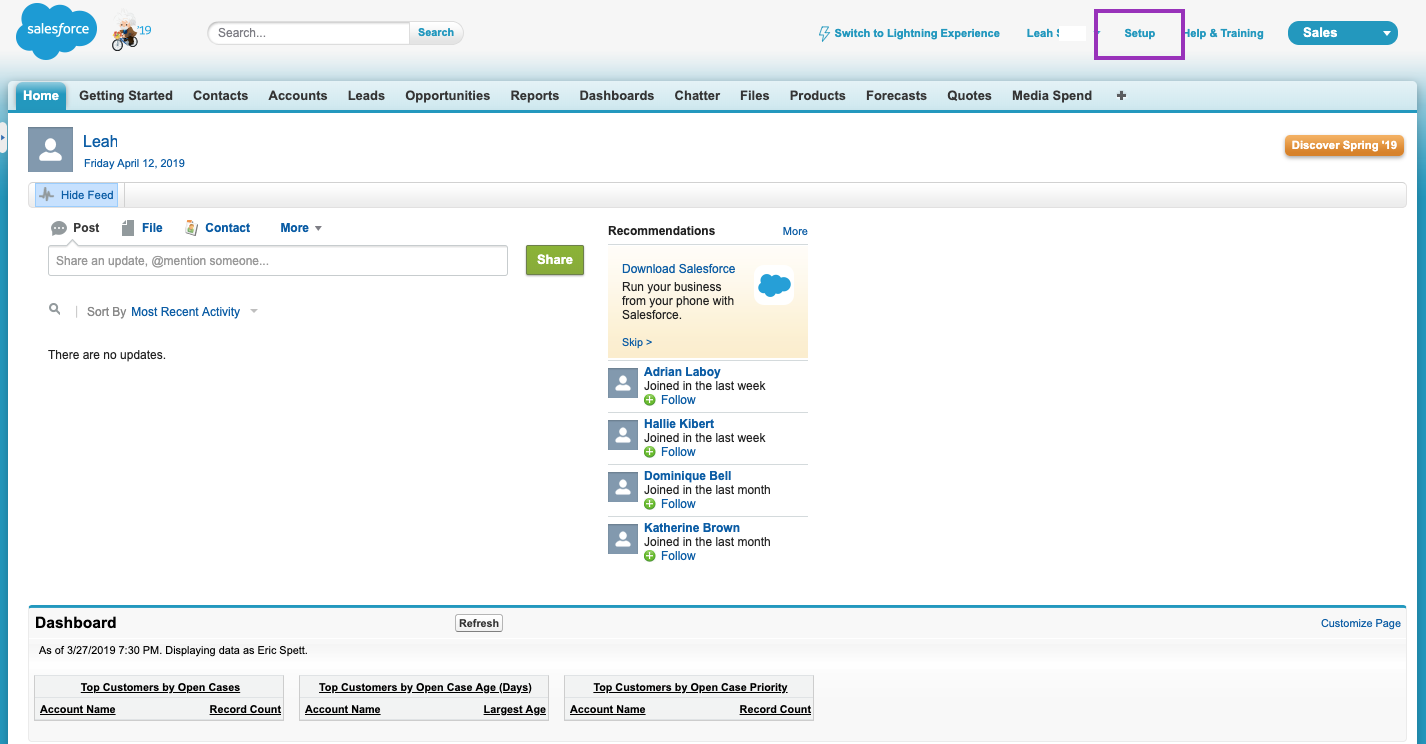
Task: Switch to the Products tab
Action: click(818, 96)
